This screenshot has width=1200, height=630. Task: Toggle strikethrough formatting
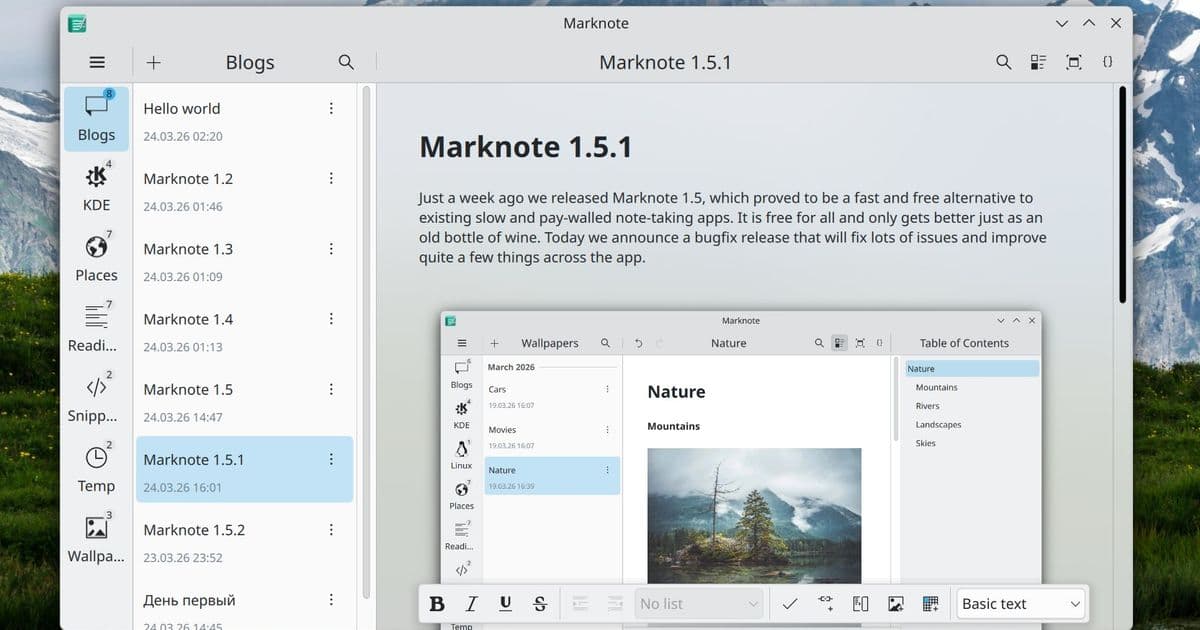pyautogui.click(x=540, y=604)
